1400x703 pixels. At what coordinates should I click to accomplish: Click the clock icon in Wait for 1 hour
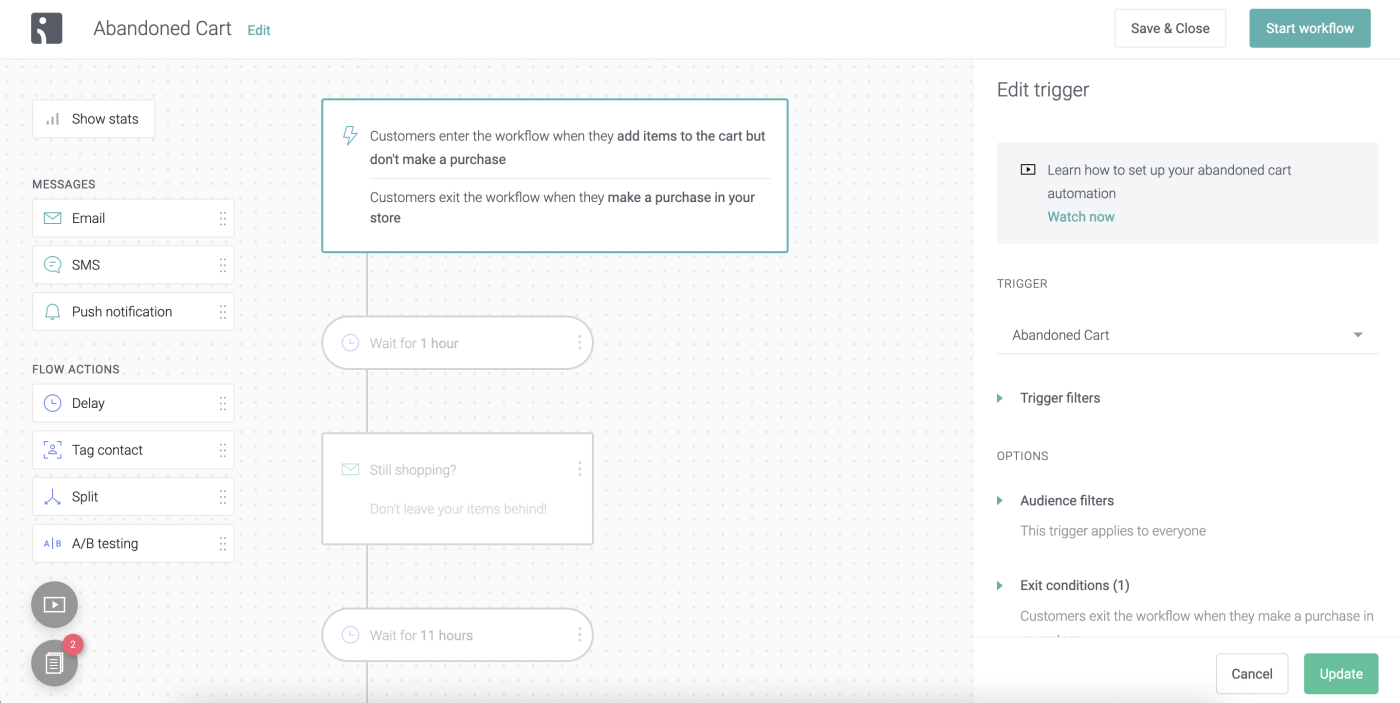(x=350, y=343)
